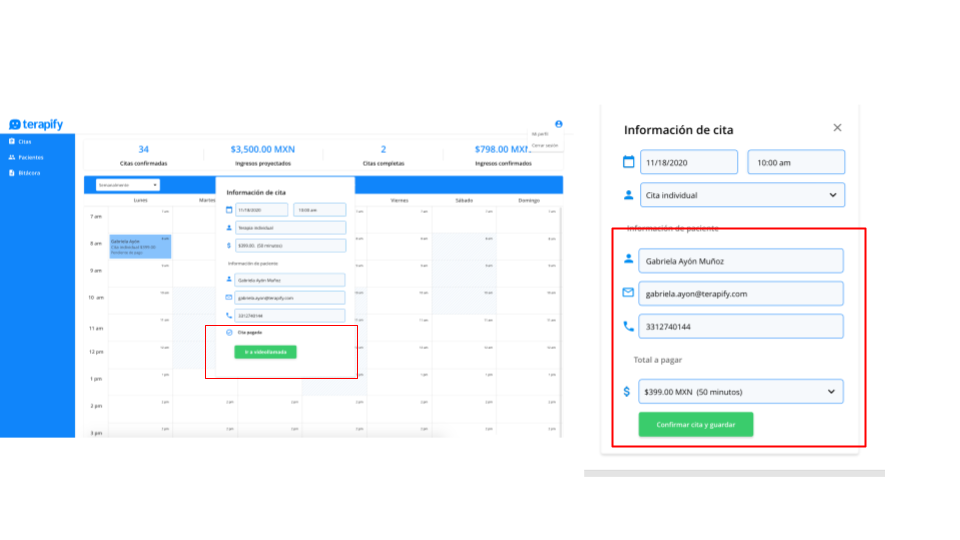
Task: Open the Semanalmente view dropdown
Action: 128,185
